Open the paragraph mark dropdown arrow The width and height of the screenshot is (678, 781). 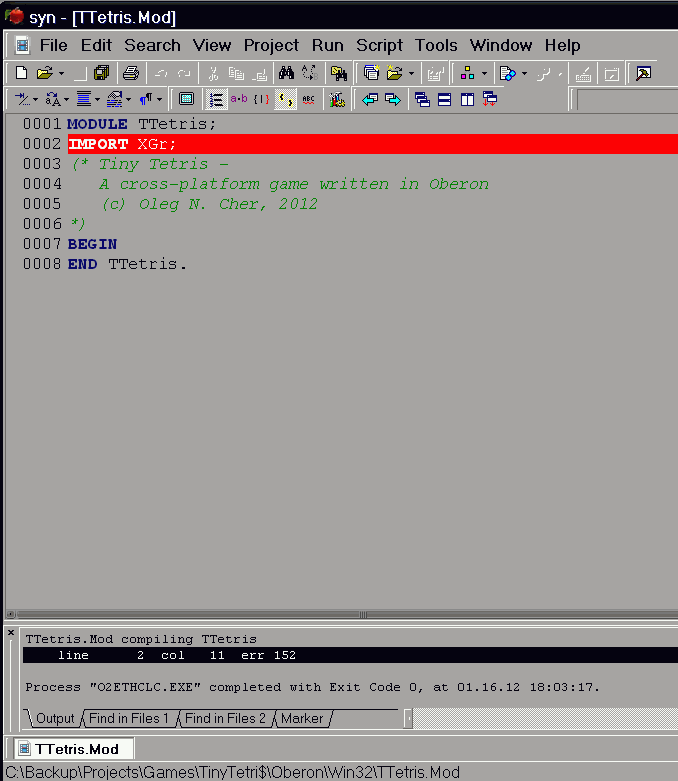[159, 99]
